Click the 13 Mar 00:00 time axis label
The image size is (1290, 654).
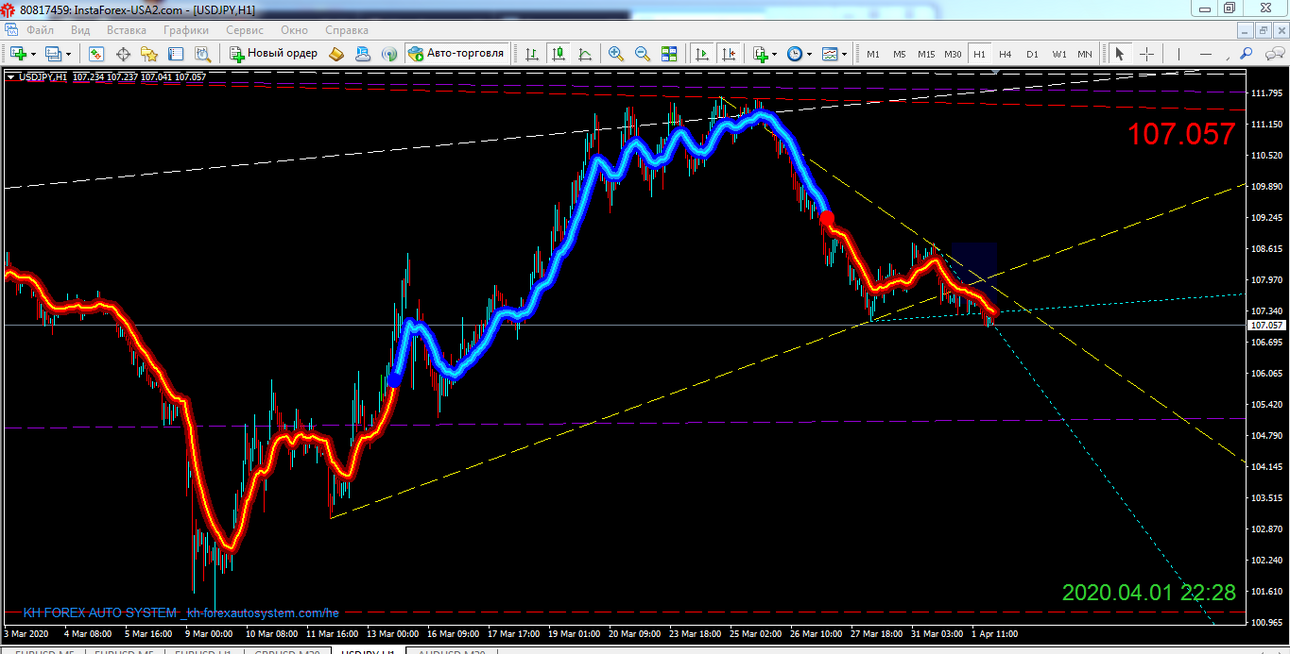[393, 634]
